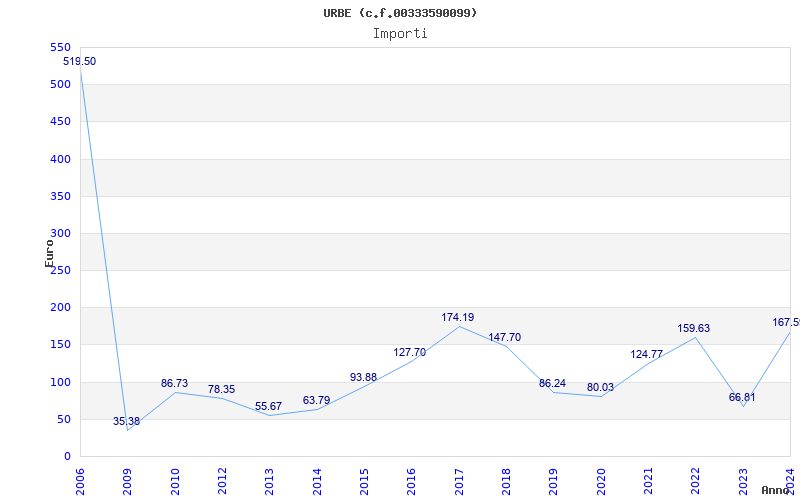Click the 2013 x-axis year label
This screenshot has width=800, height=500.
point(269,482)
